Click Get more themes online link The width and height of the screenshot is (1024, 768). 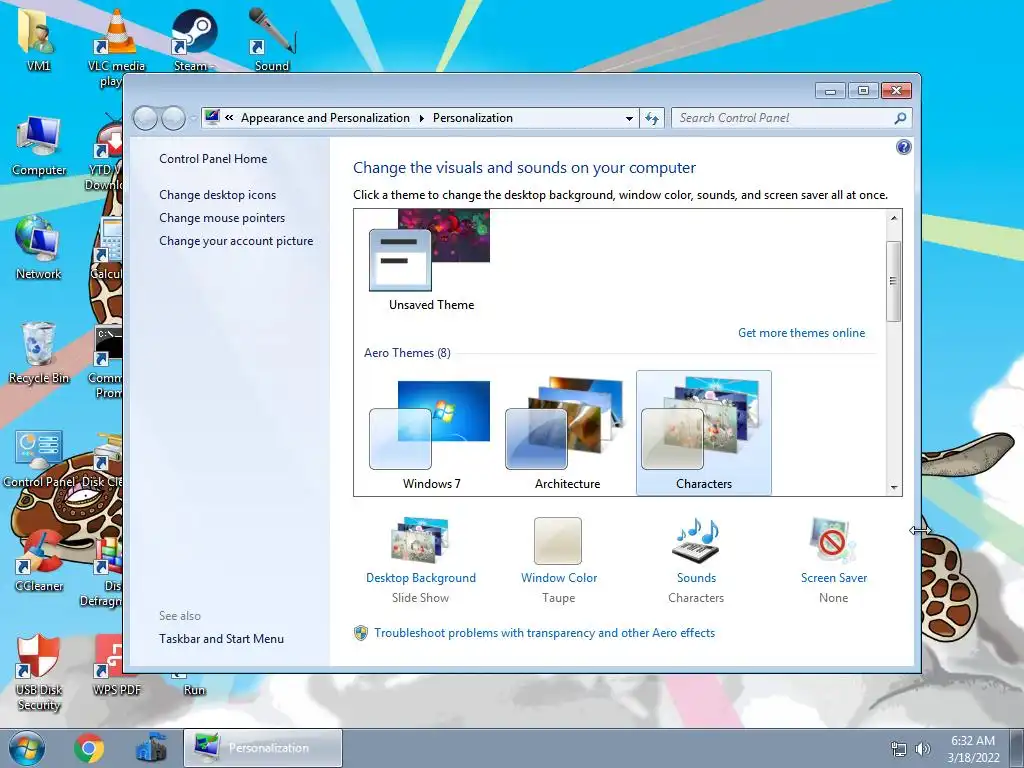[x=801, y=333]
